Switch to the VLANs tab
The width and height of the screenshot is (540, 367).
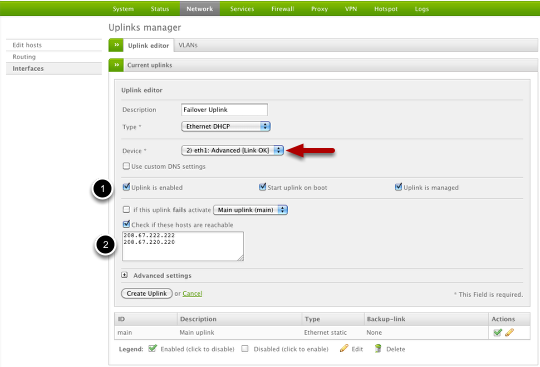coord(188,45)
